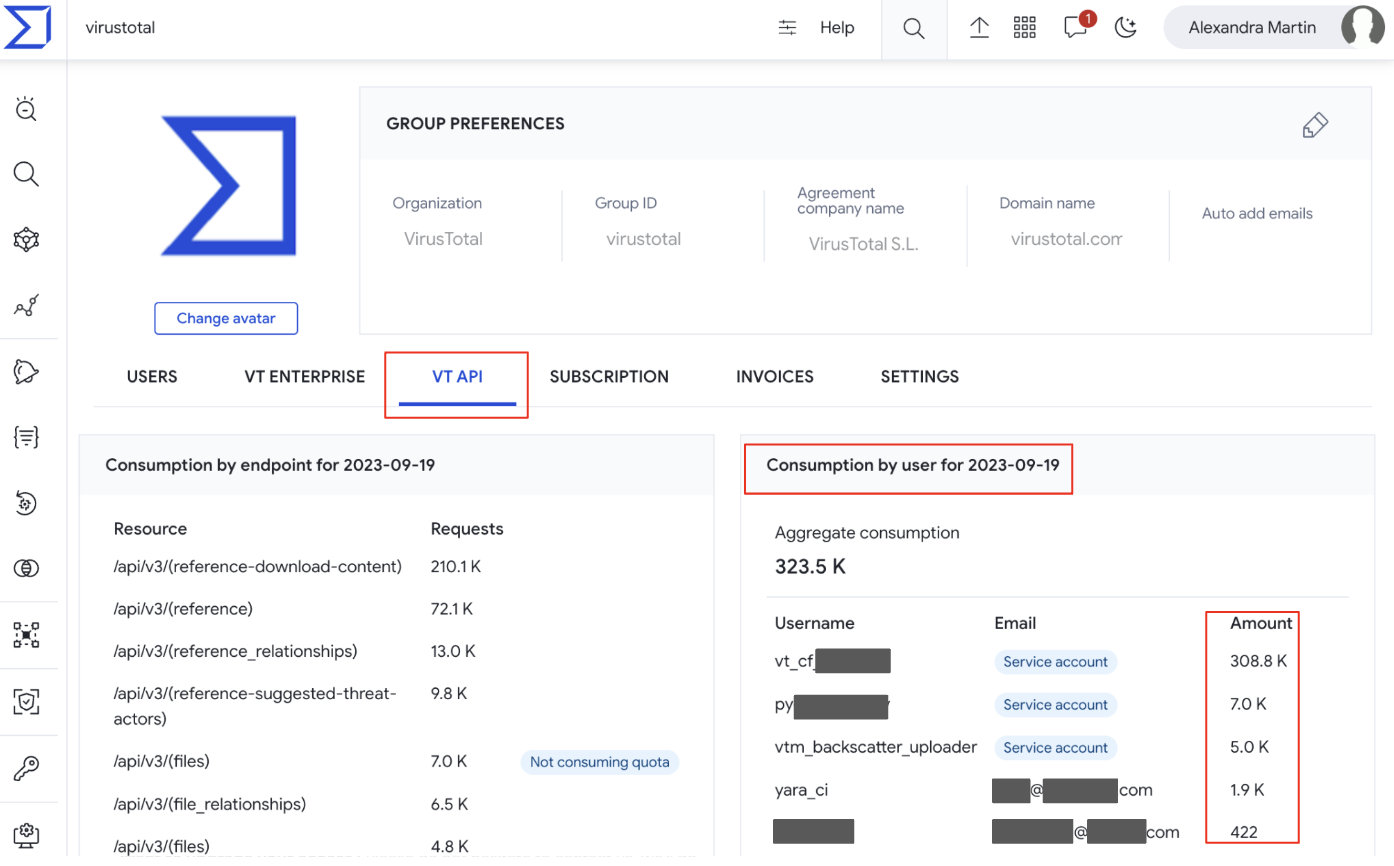
Task: Click the '1.9 K' amount value
Action: [x=1247, y=790]
